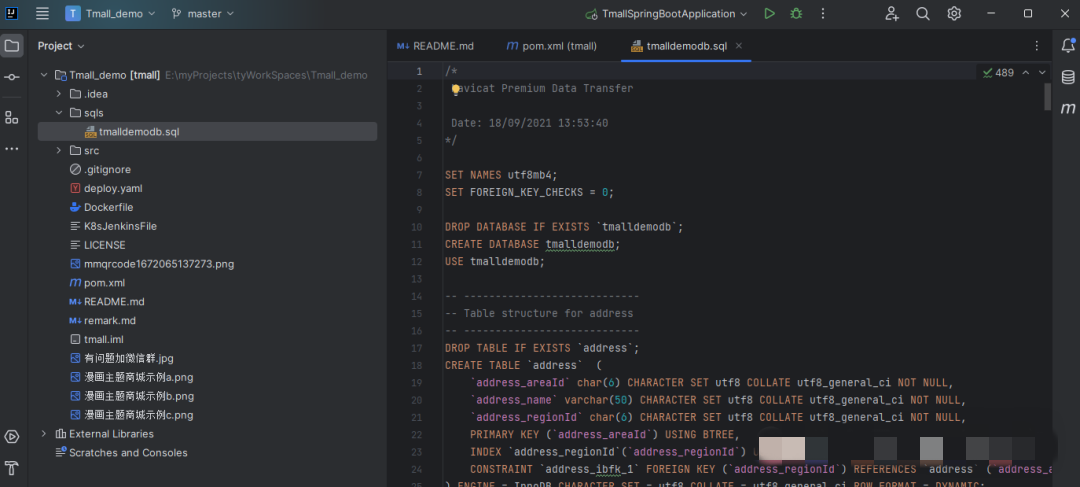
Task: Open the Commit tool window
Action: coord(12,77)
